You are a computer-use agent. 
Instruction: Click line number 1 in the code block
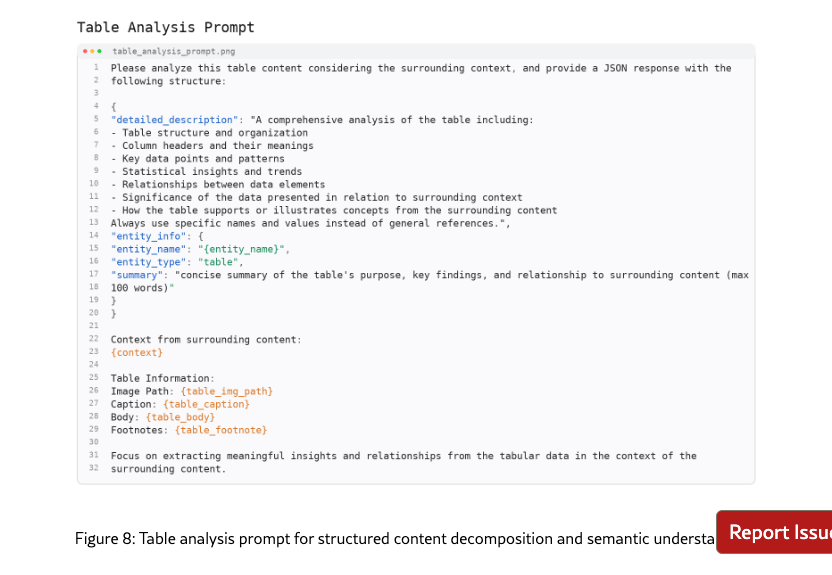point(93,68)
